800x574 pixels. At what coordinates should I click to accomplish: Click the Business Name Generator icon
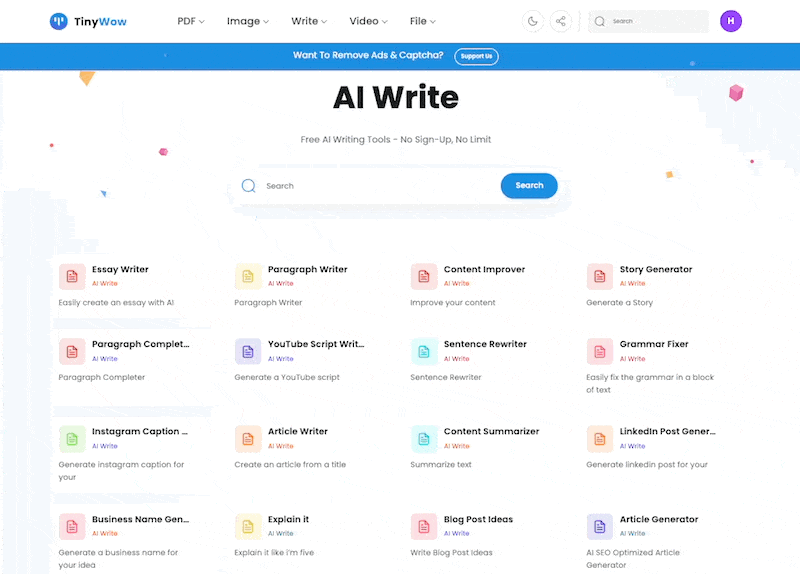point(72,527)
